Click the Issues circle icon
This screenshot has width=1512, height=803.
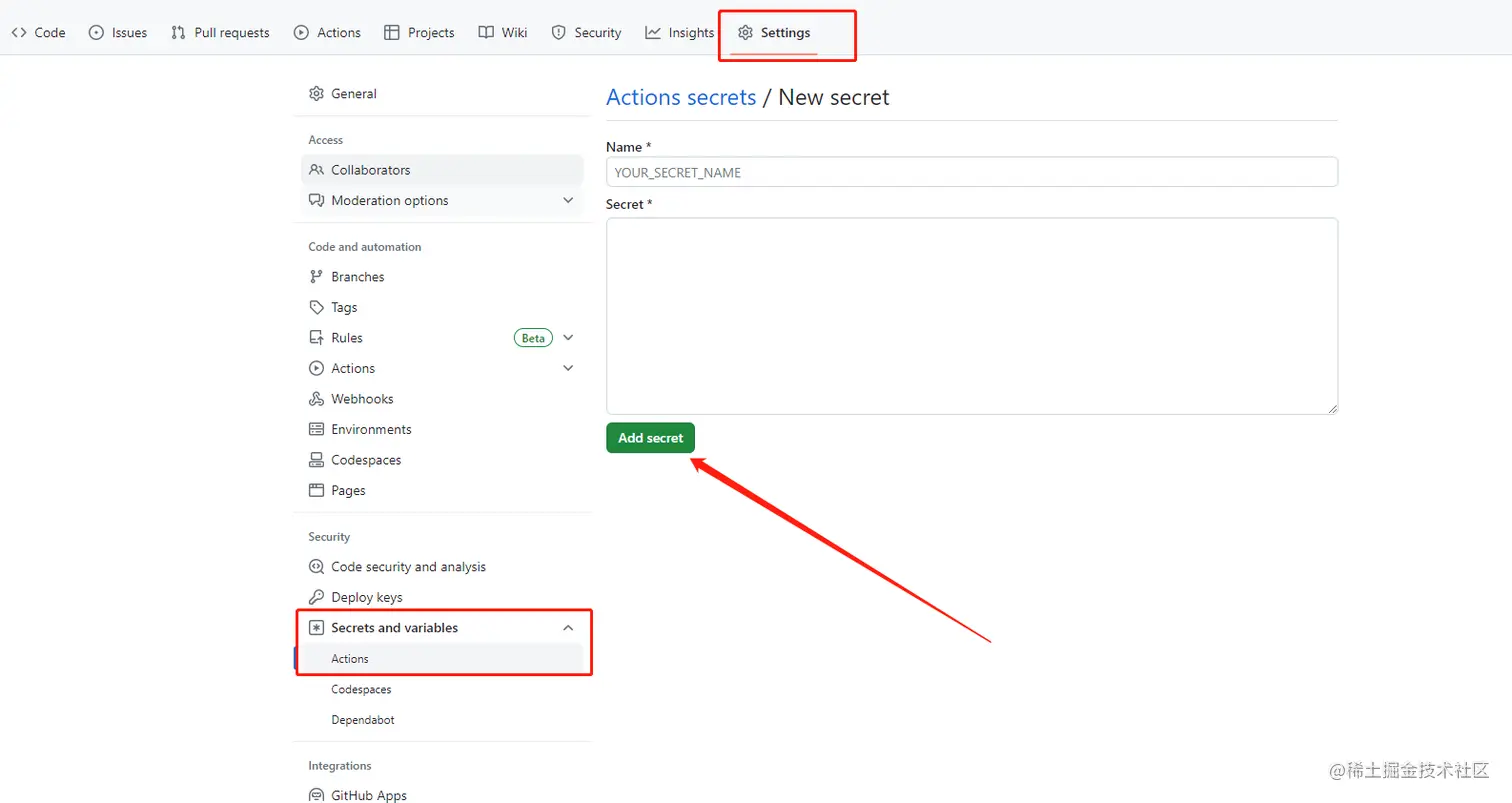point(96,32)
